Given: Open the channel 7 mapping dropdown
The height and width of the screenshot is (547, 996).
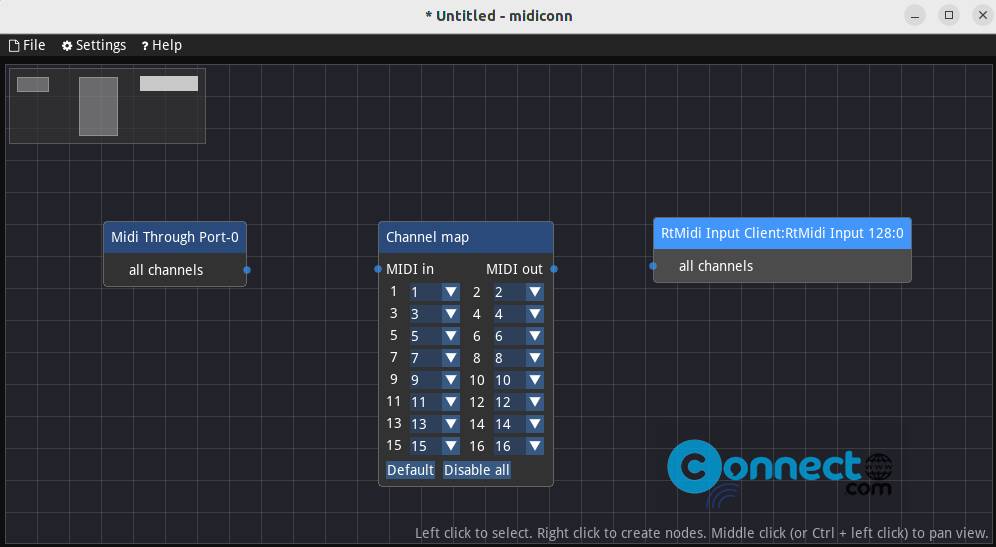Looking at the screenshot, I should 434,358.
